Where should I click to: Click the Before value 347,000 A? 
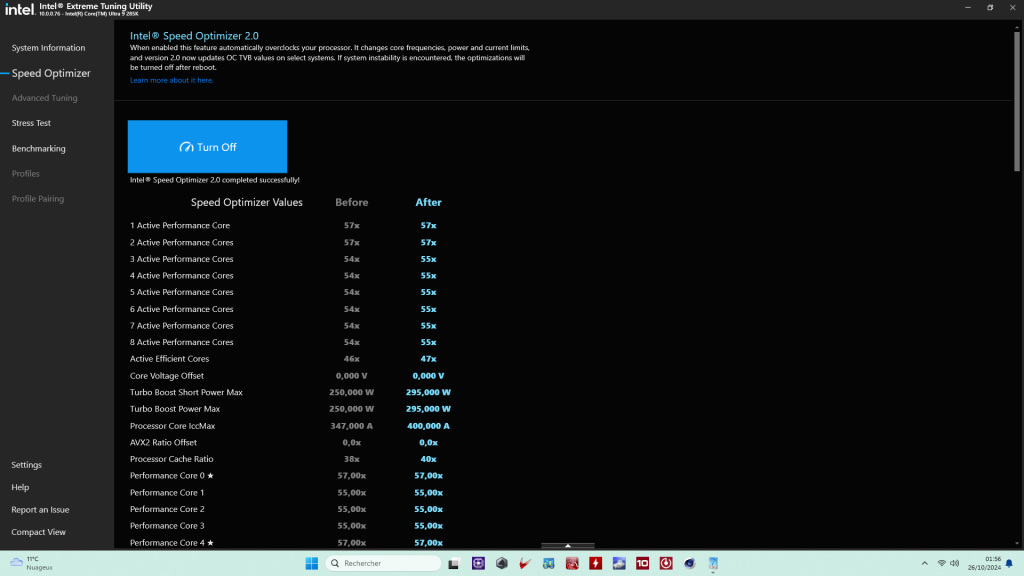tap(351, 426)
